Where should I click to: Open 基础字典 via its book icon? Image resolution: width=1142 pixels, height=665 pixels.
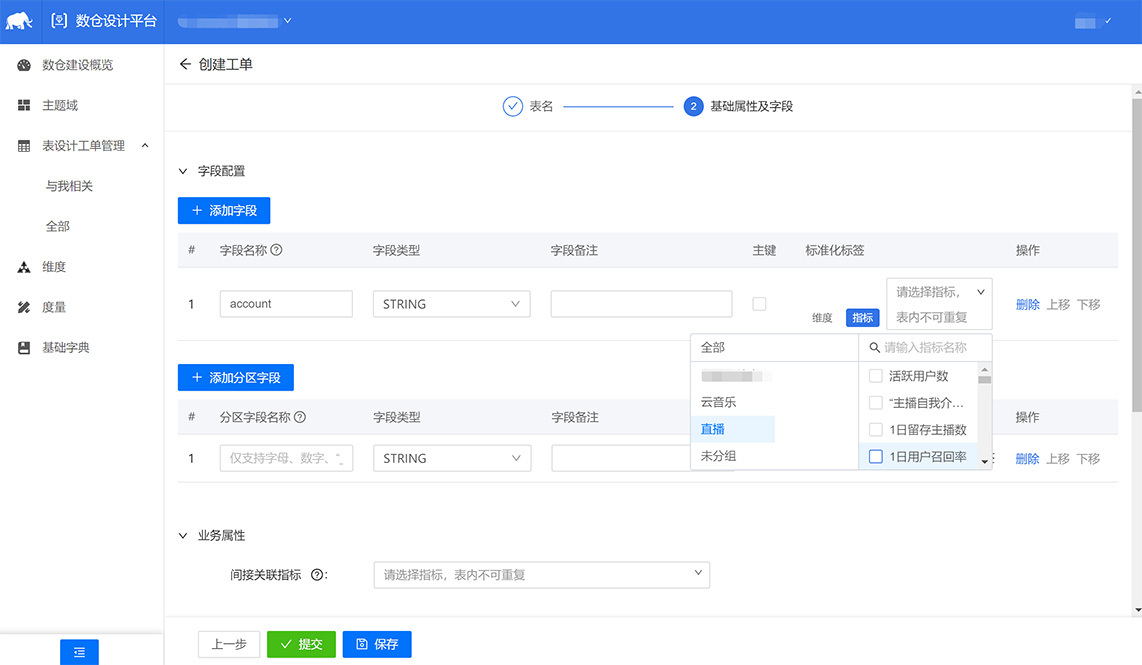click(x=24, y=347)
